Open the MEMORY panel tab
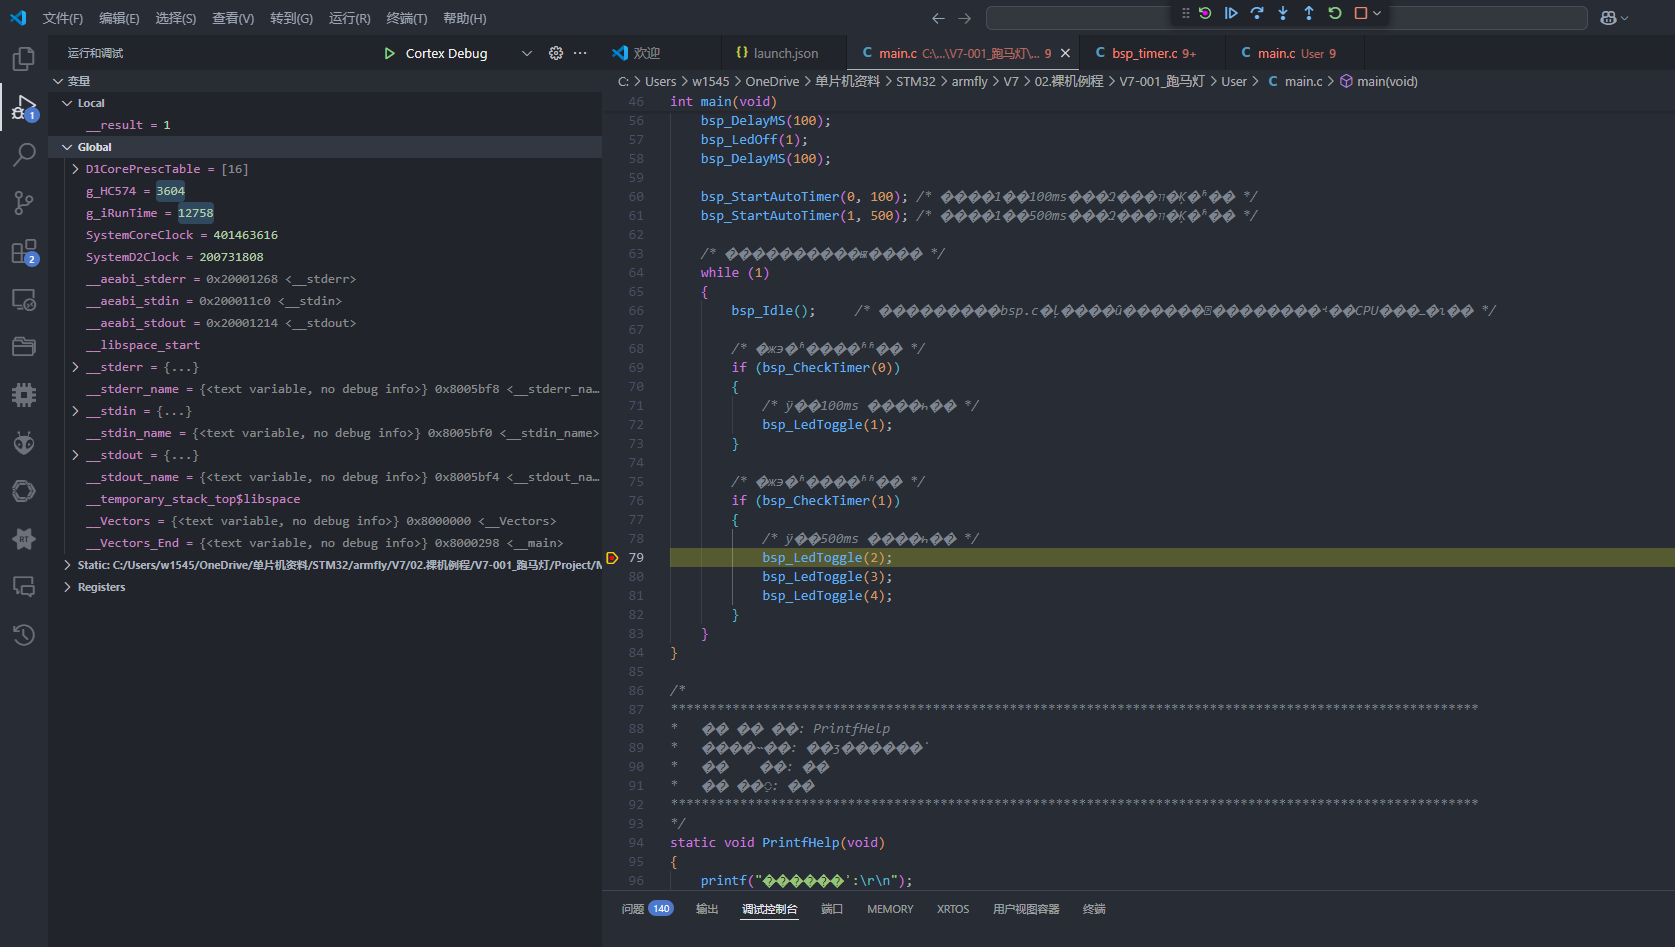Viewport: 1675px width, 947px height. click(890, 909)
